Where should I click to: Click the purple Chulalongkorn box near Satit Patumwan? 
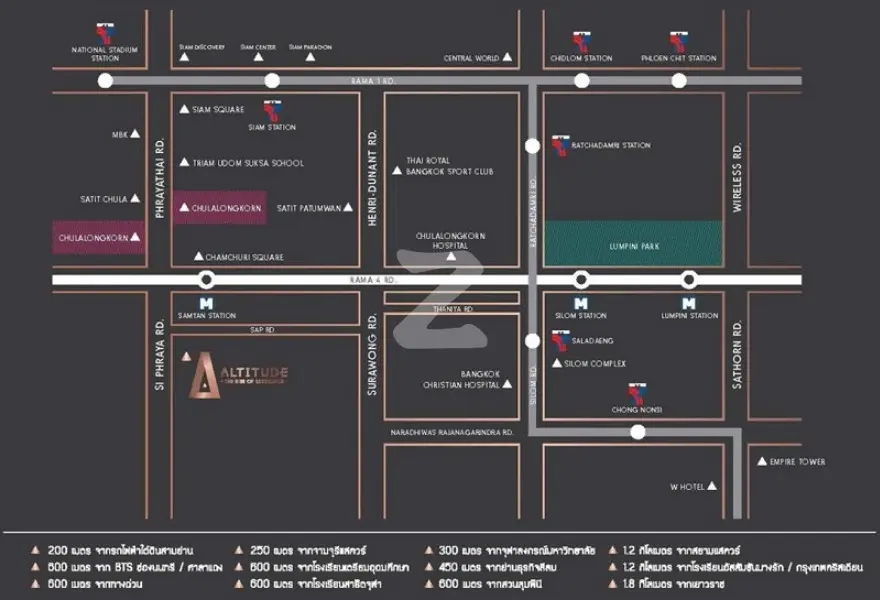point(219,208)
